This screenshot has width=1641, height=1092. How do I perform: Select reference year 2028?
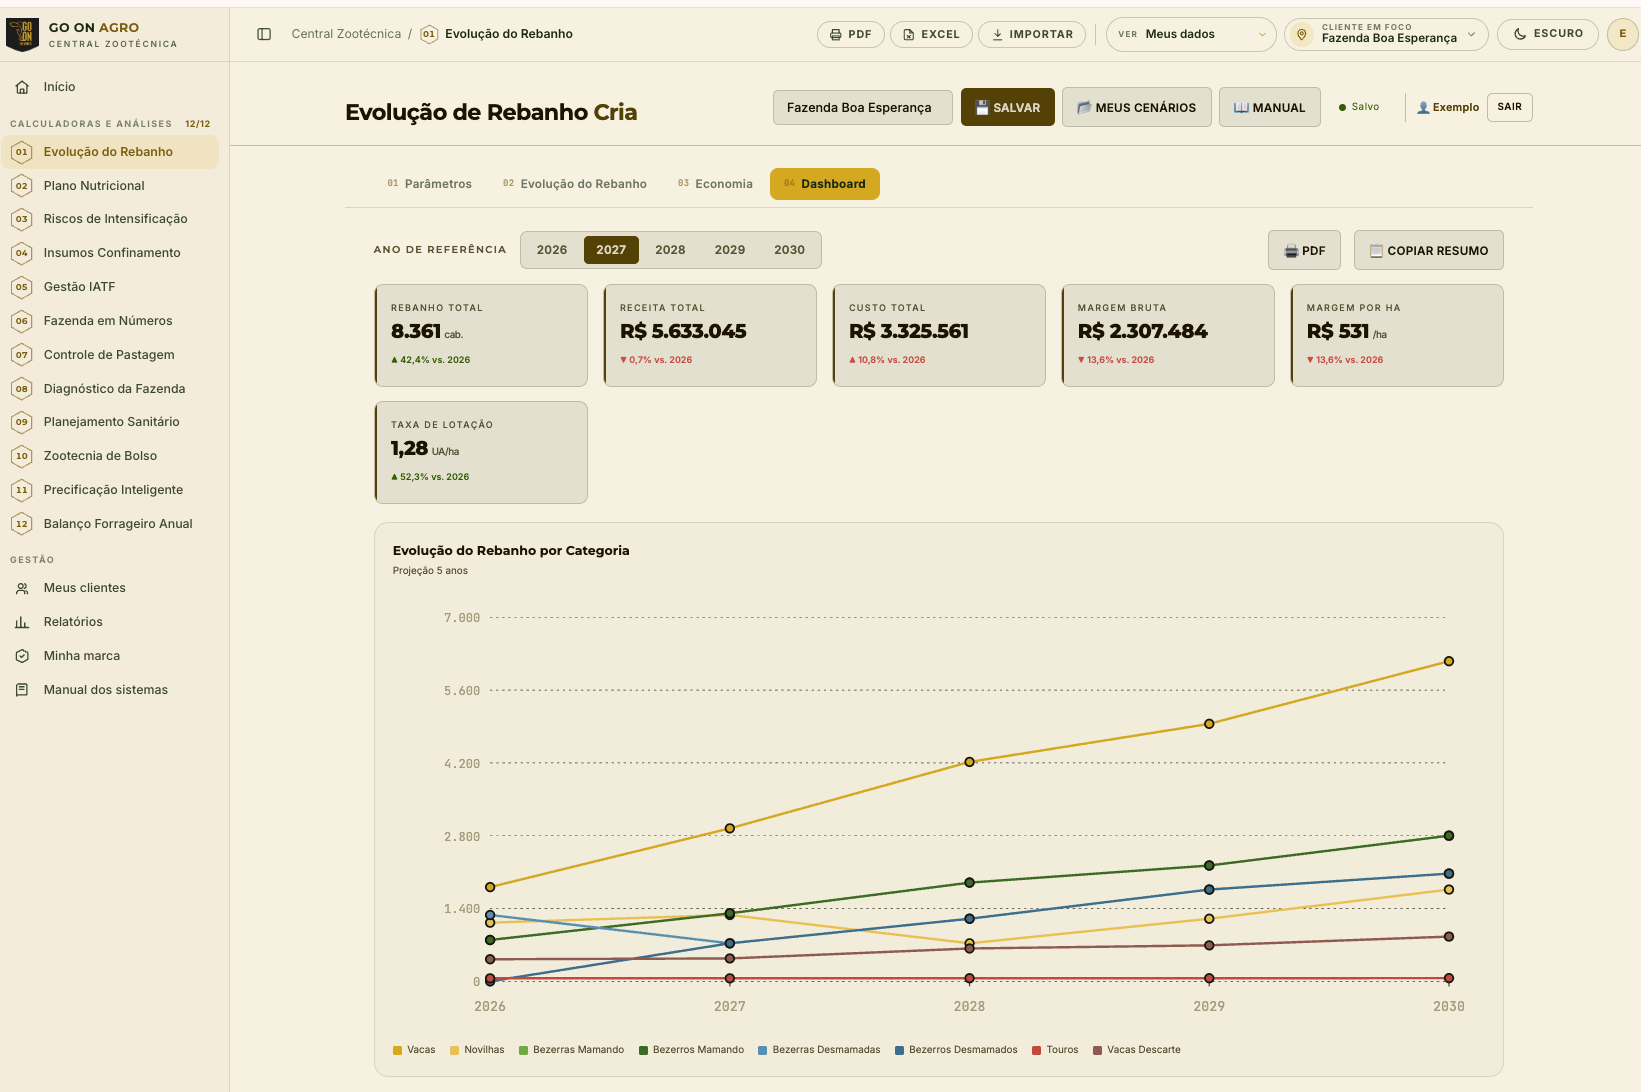(670, 250)
